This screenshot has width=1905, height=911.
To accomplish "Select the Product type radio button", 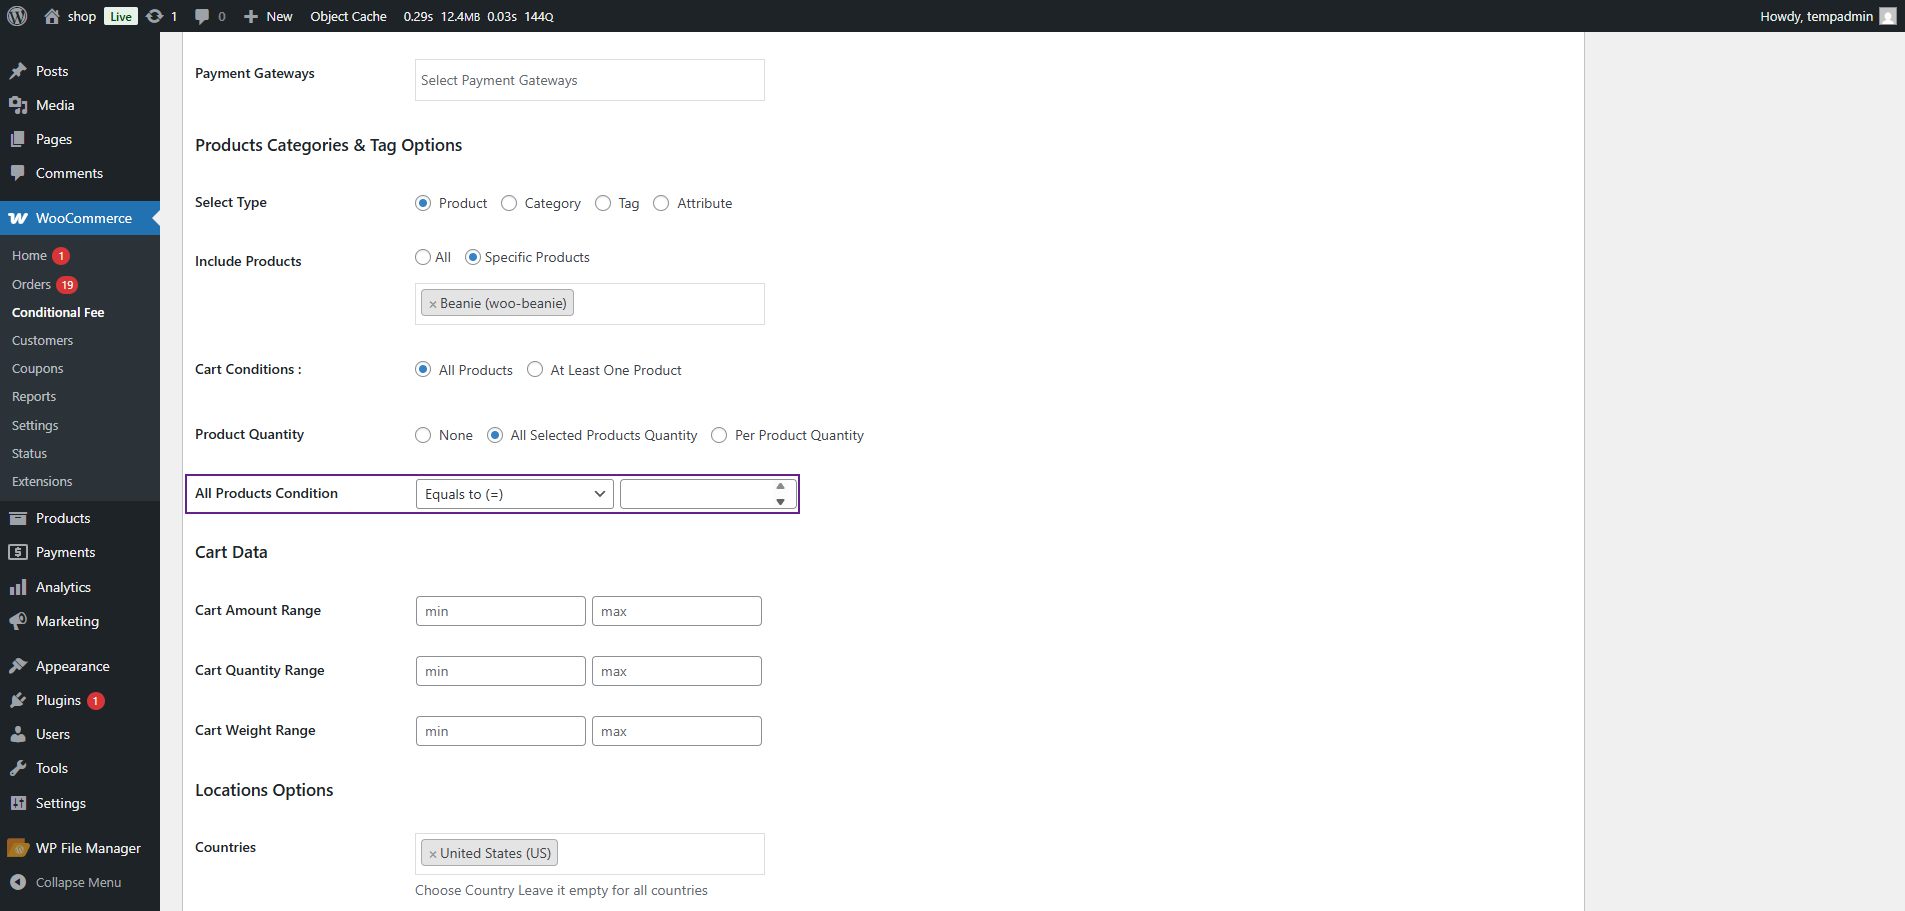I will pyautogui.click(x=423, y=203).
